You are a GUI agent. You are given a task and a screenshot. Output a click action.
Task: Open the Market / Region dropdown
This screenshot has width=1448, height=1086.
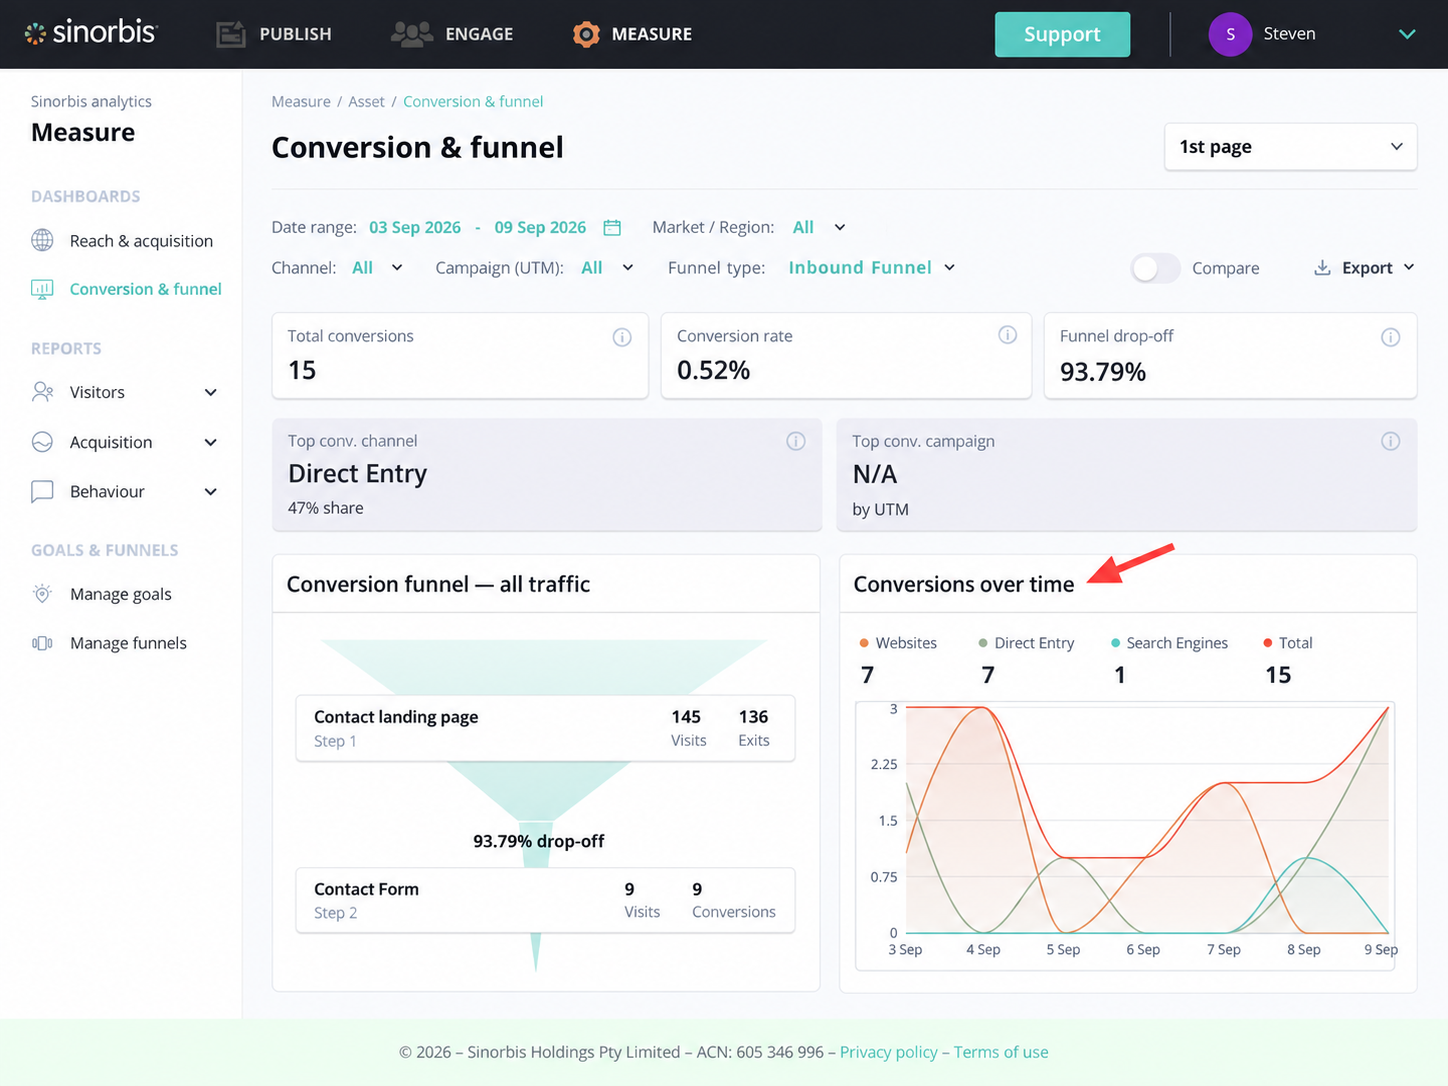(x=820, y=227)
